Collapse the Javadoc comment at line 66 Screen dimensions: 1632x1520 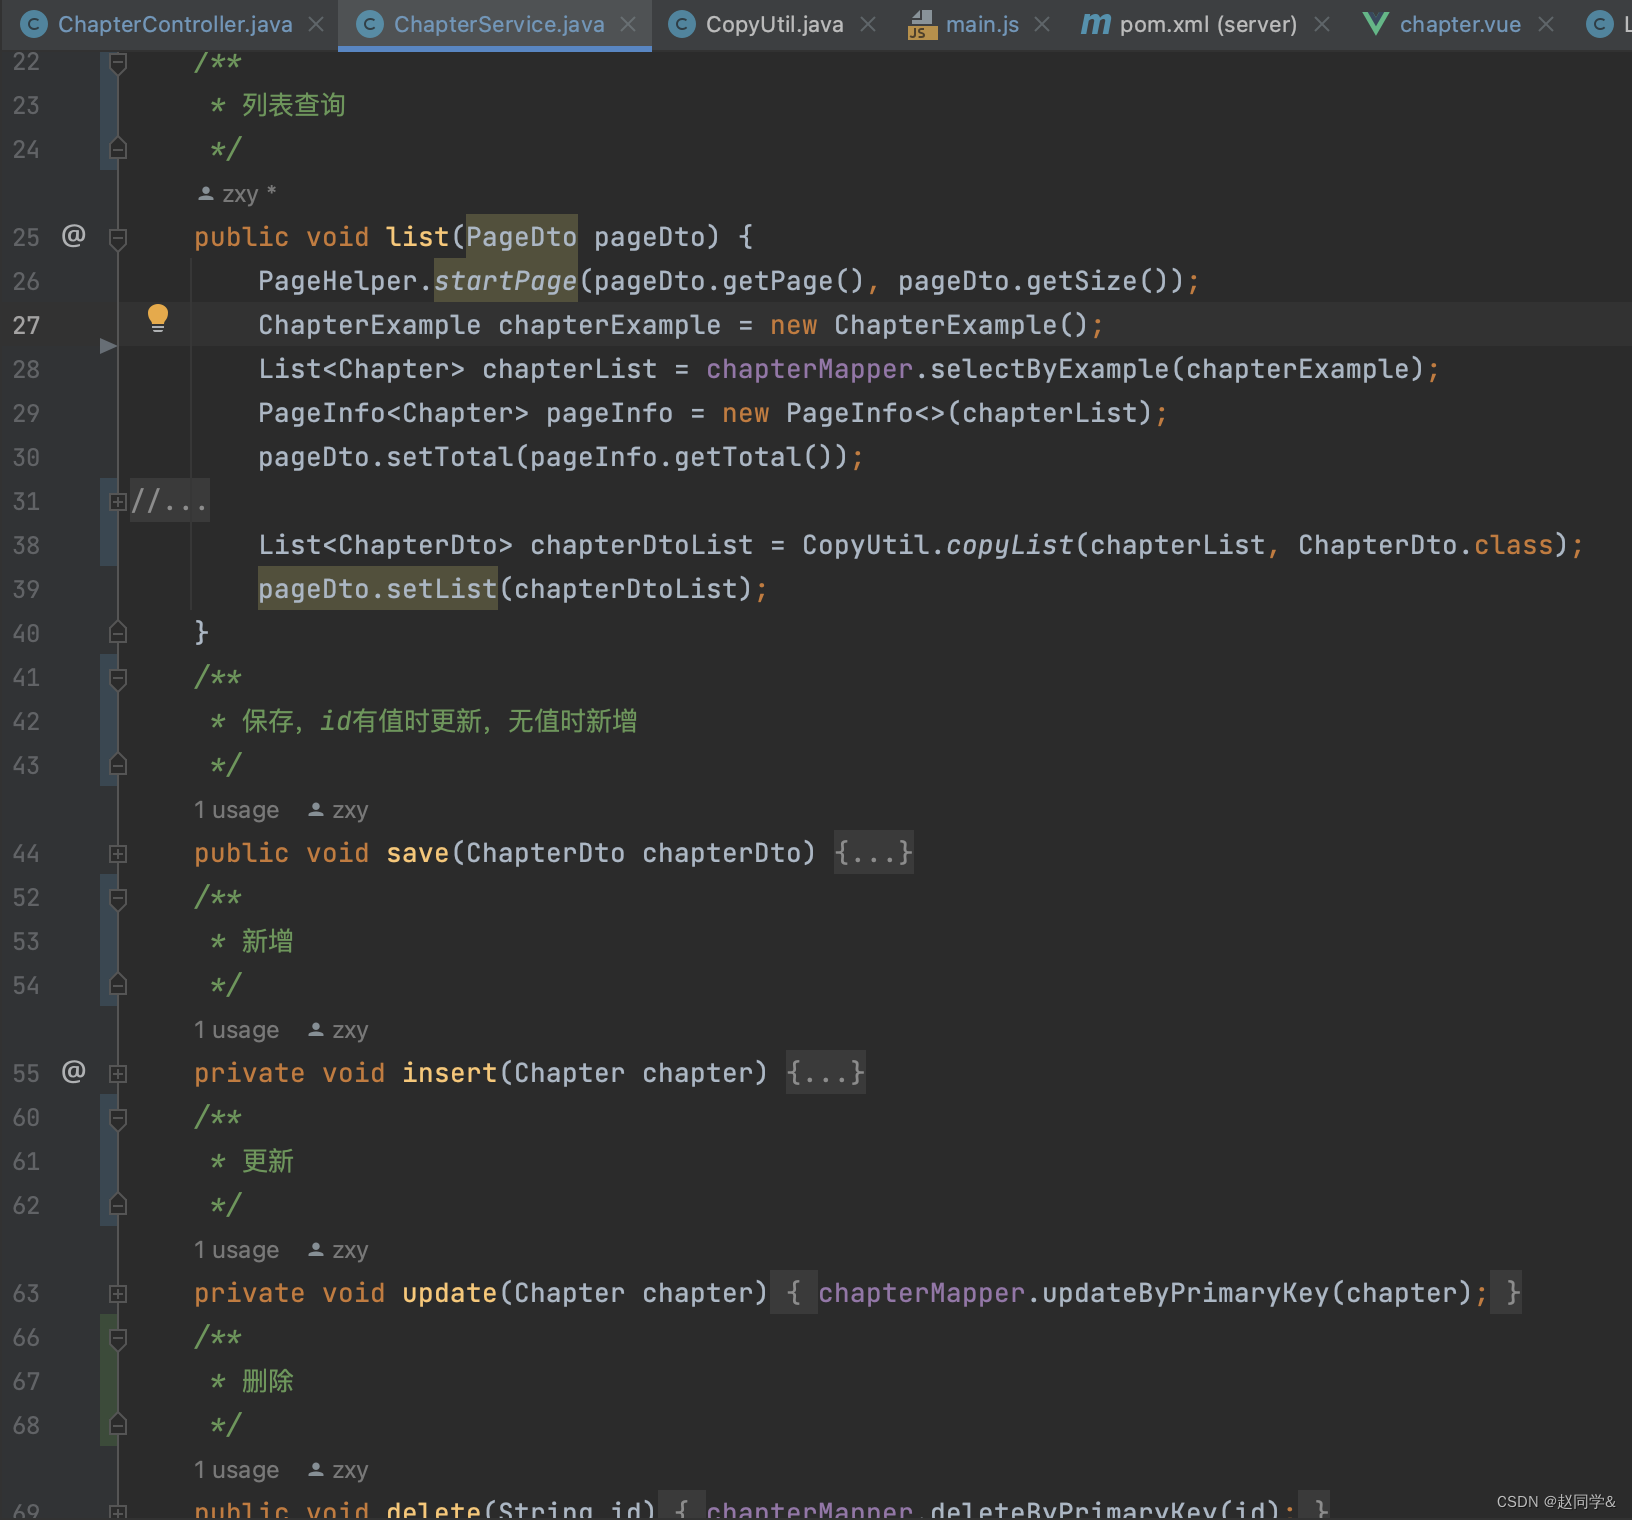(x=118, y=1339)
